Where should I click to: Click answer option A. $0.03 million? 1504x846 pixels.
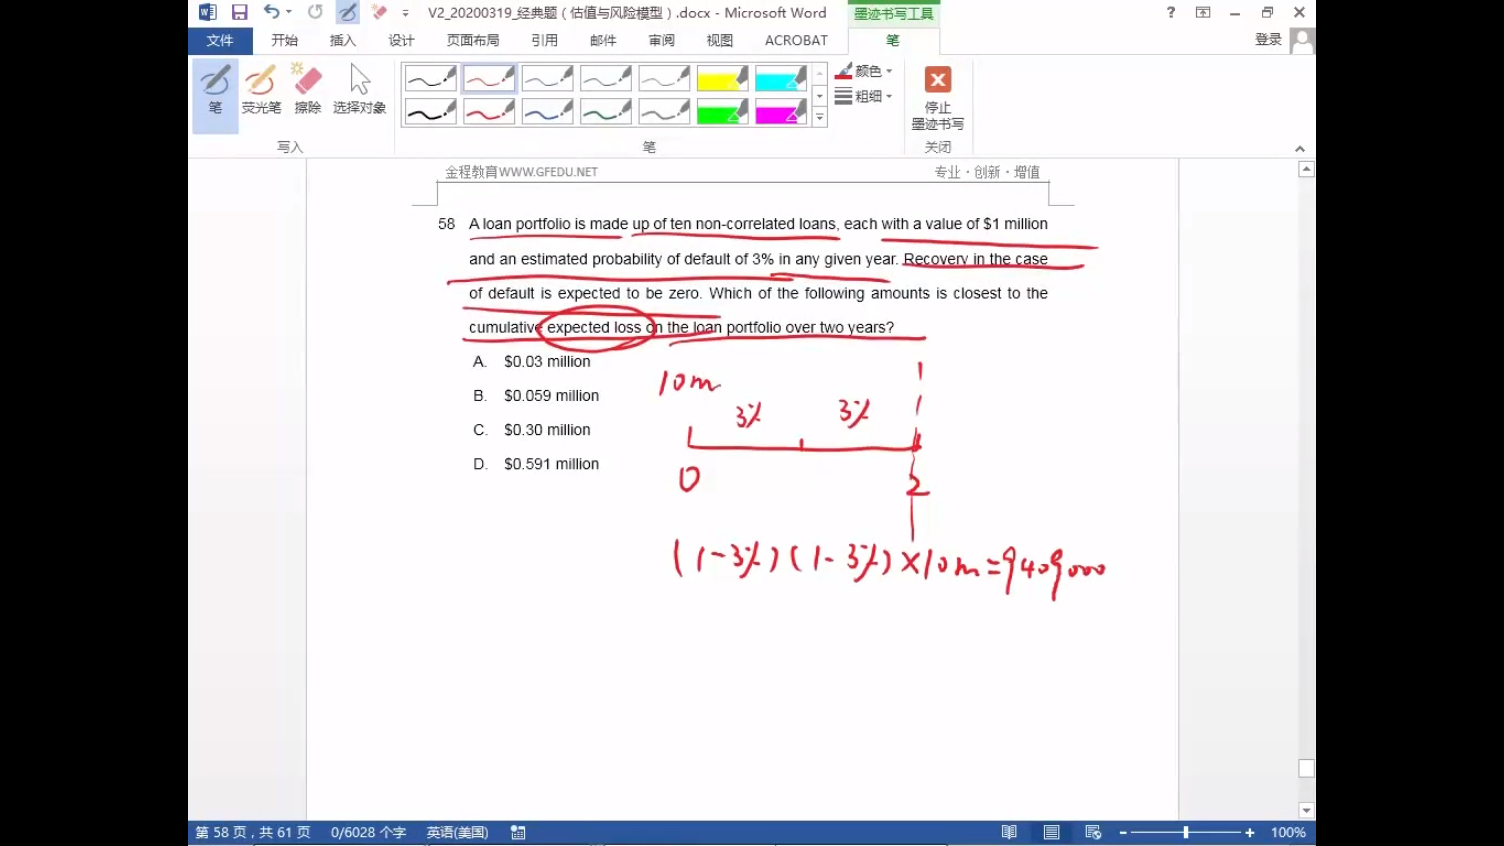(532, 362)
